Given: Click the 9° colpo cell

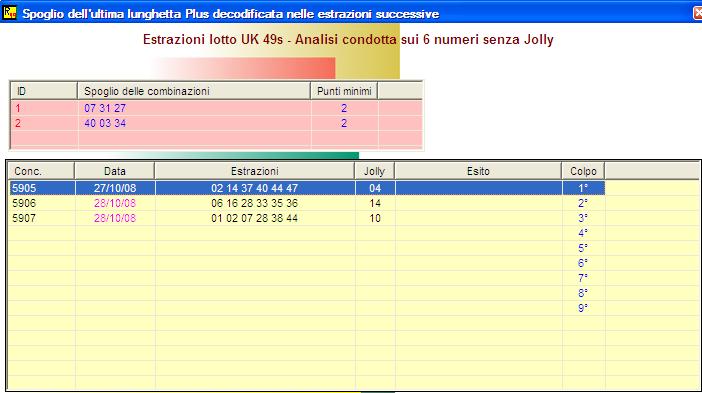Looking at the screenshot, I should coord(583,308).
